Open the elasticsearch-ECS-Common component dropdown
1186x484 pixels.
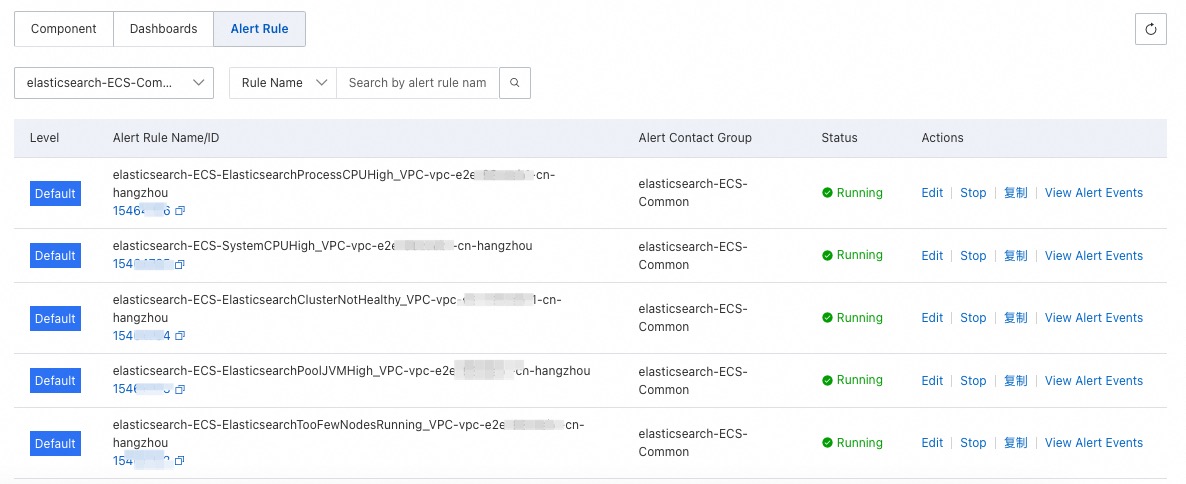coord(114,83)
